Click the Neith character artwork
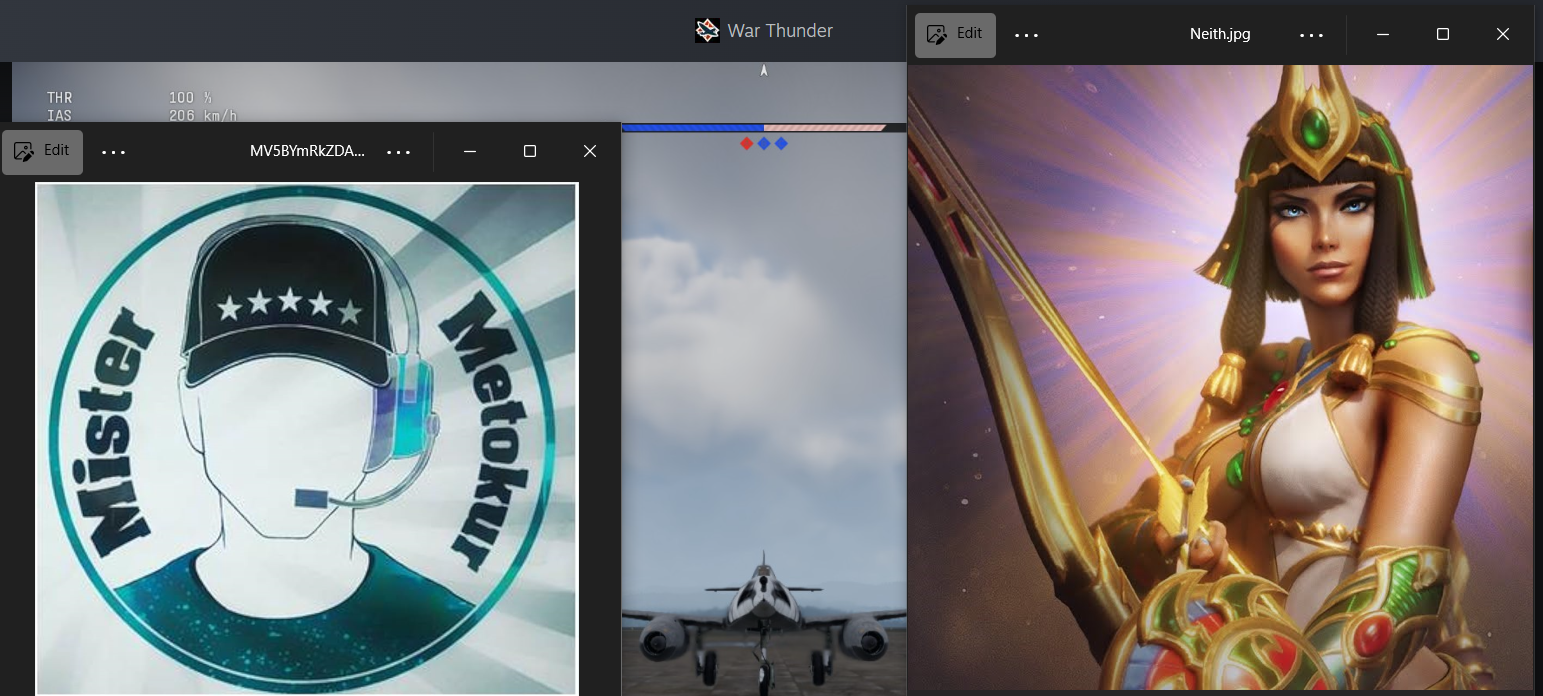This screenshot has width=1543, height=696. tap(1220, 378)
